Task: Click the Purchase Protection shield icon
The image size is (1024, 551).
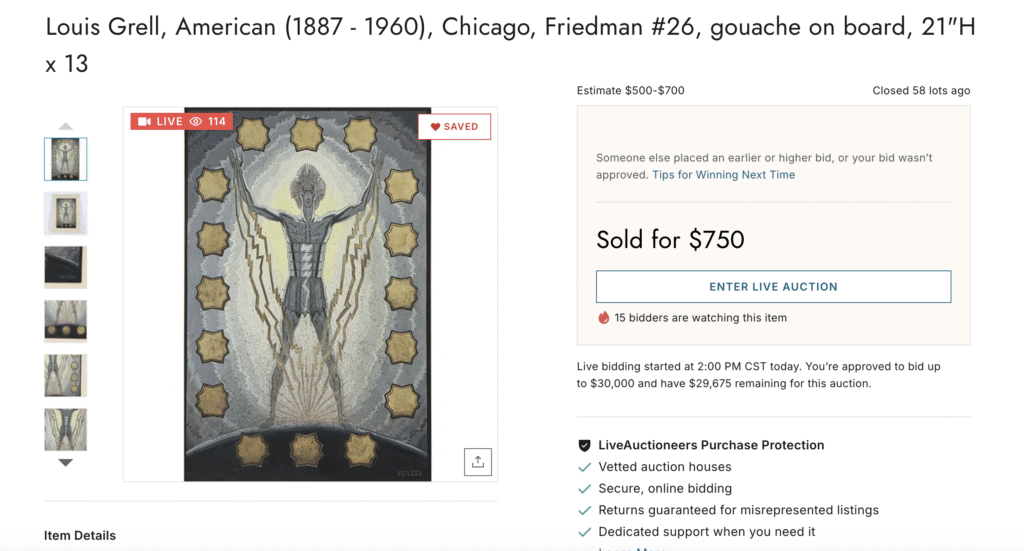Action: 585,445
